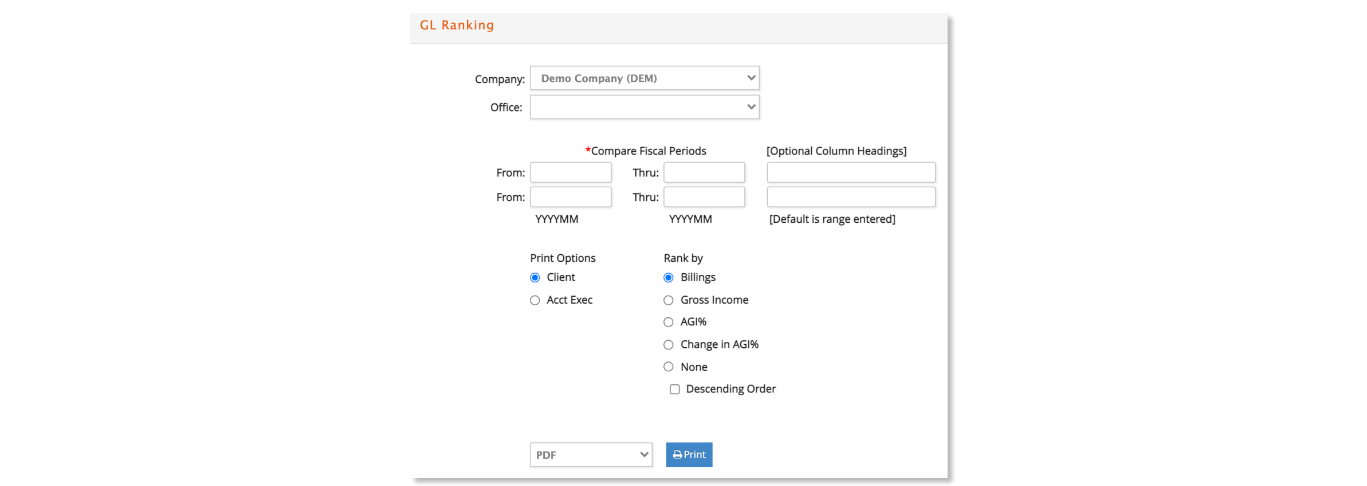Open the PDF output format dropdown
1367x486 pixels.
coord(591,455)
